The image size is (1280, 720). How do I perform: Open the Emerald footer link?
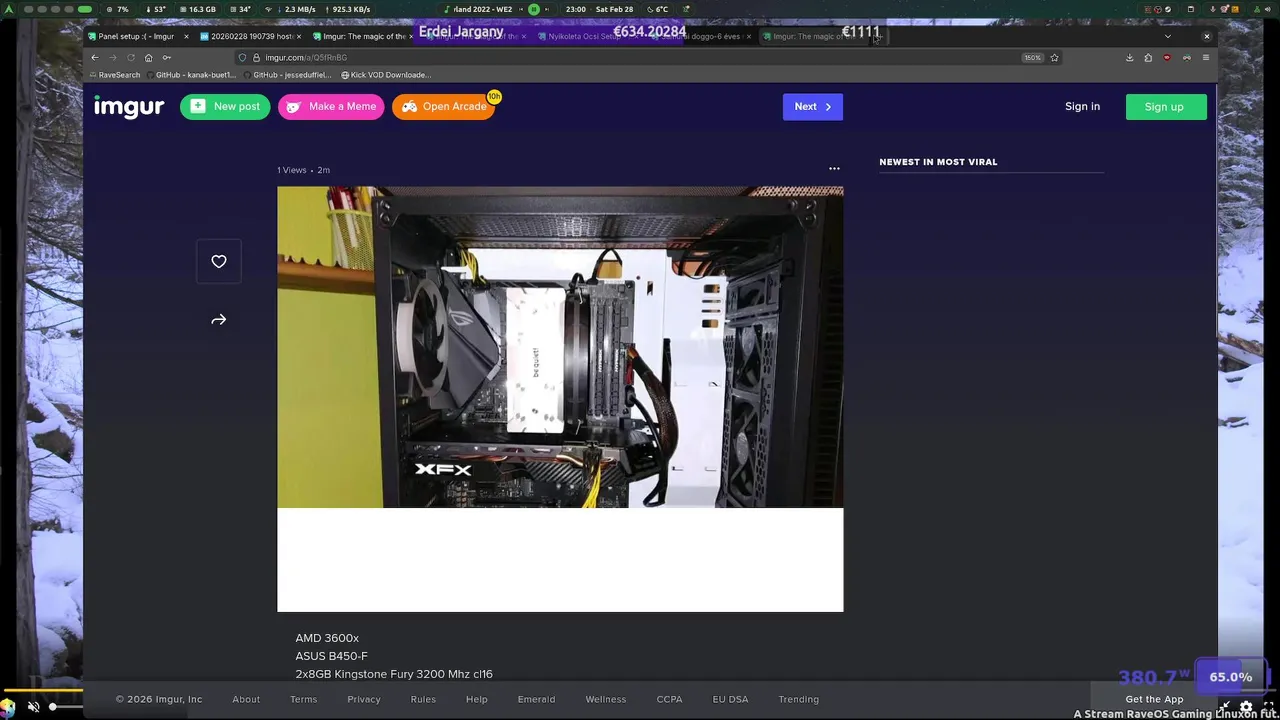[536, 699]
